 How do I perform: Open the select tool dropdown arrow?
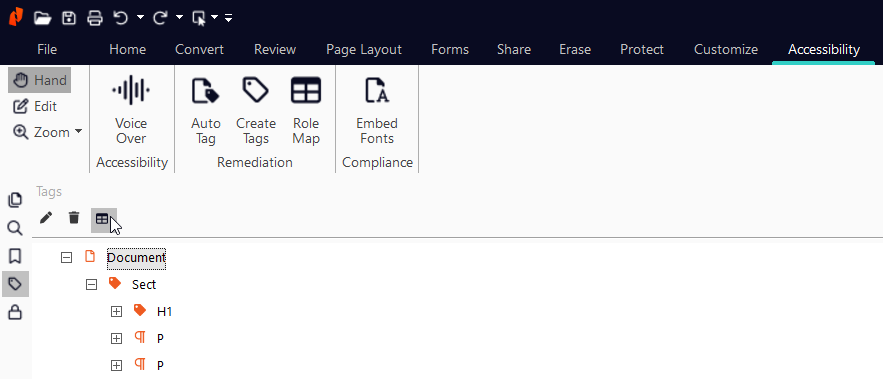[x=215, y=17]
